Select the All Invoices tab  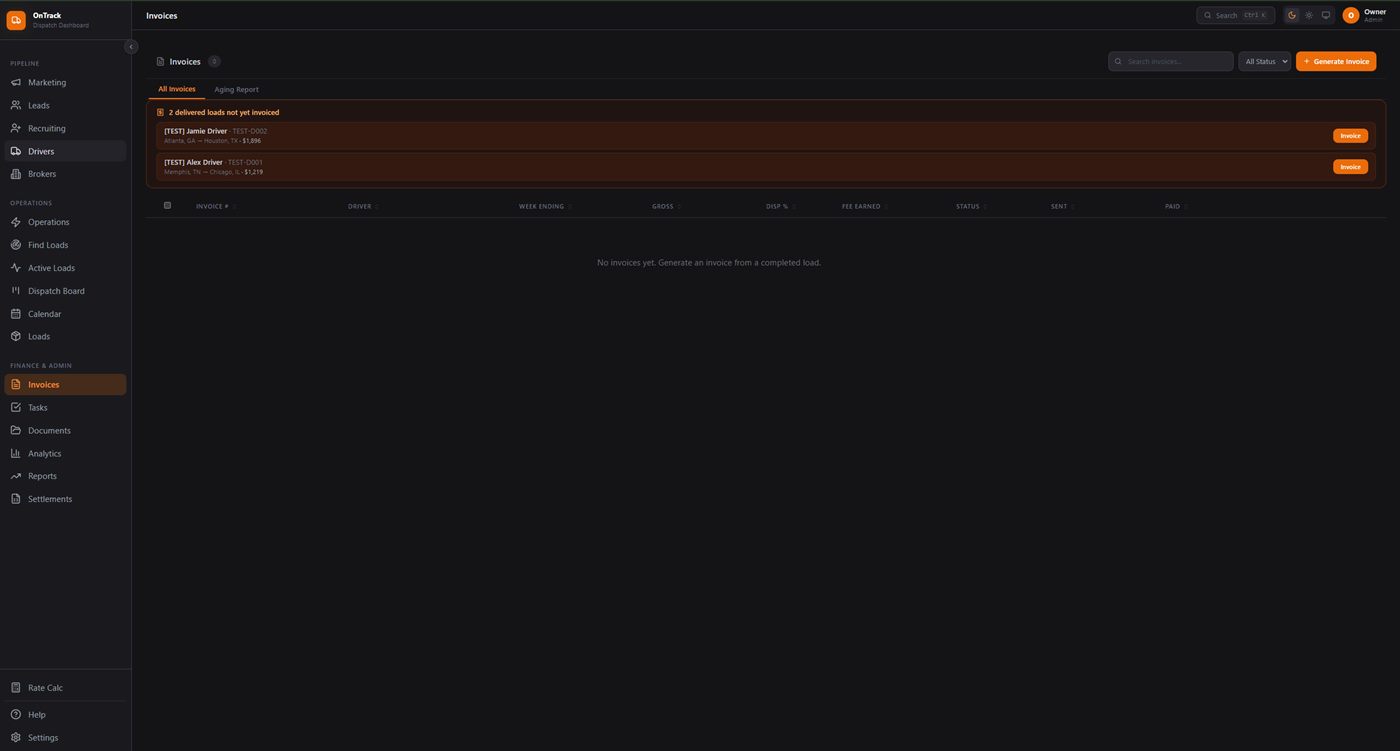[x=177, y=89]
